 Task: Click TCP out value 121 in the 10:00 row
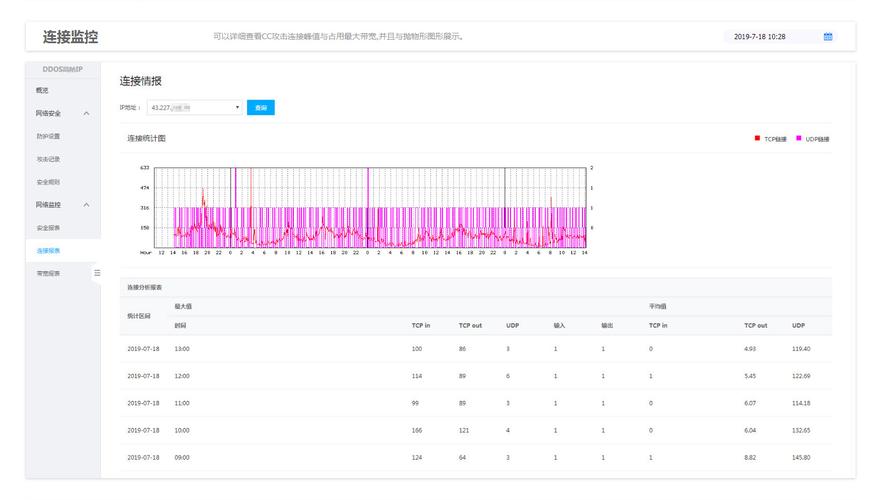(464, 431)
